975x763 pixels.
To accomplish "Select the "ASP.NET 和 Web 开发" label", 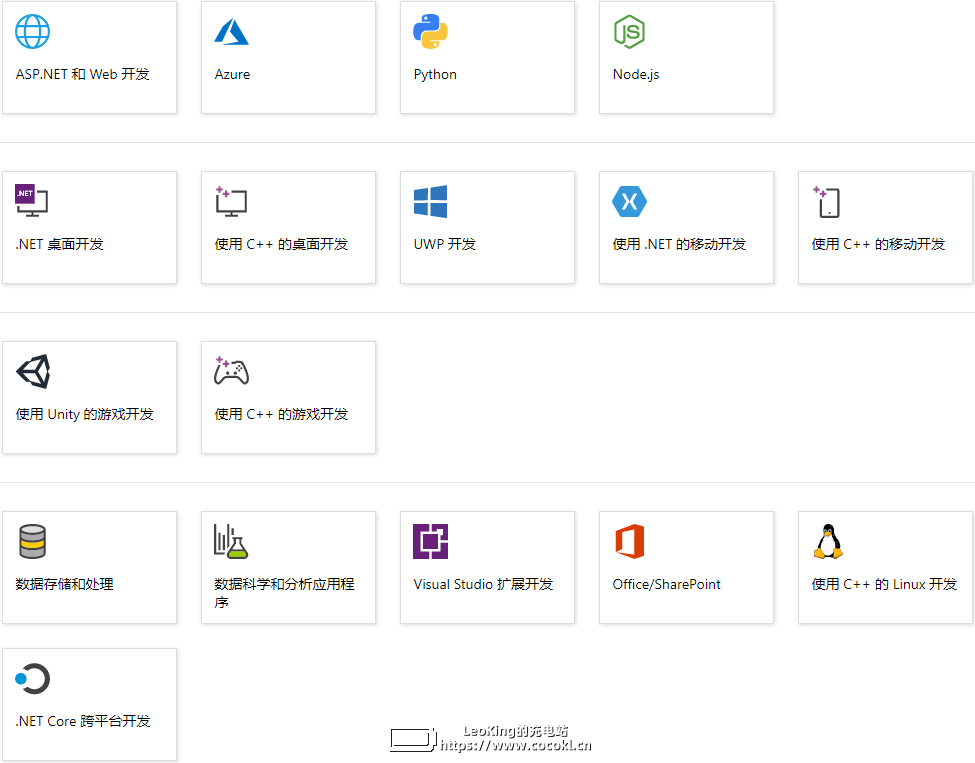I will pos(83,74).
